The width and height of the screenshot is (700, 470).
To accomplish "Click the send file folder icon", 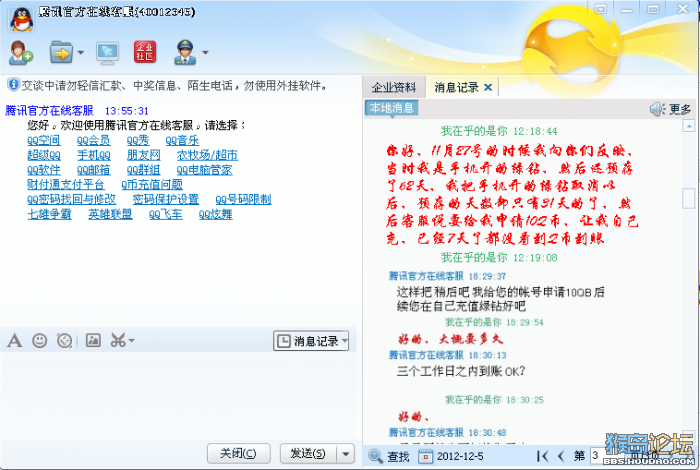I will coord(61,53).
